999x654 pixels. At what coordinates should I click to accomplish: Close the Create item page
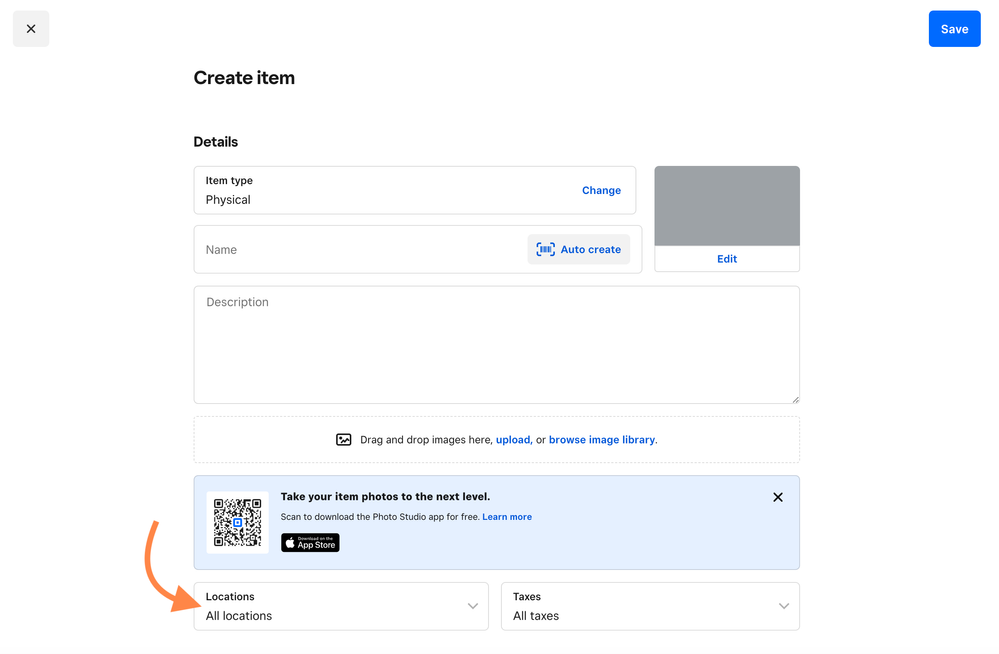tap(31, 29)
